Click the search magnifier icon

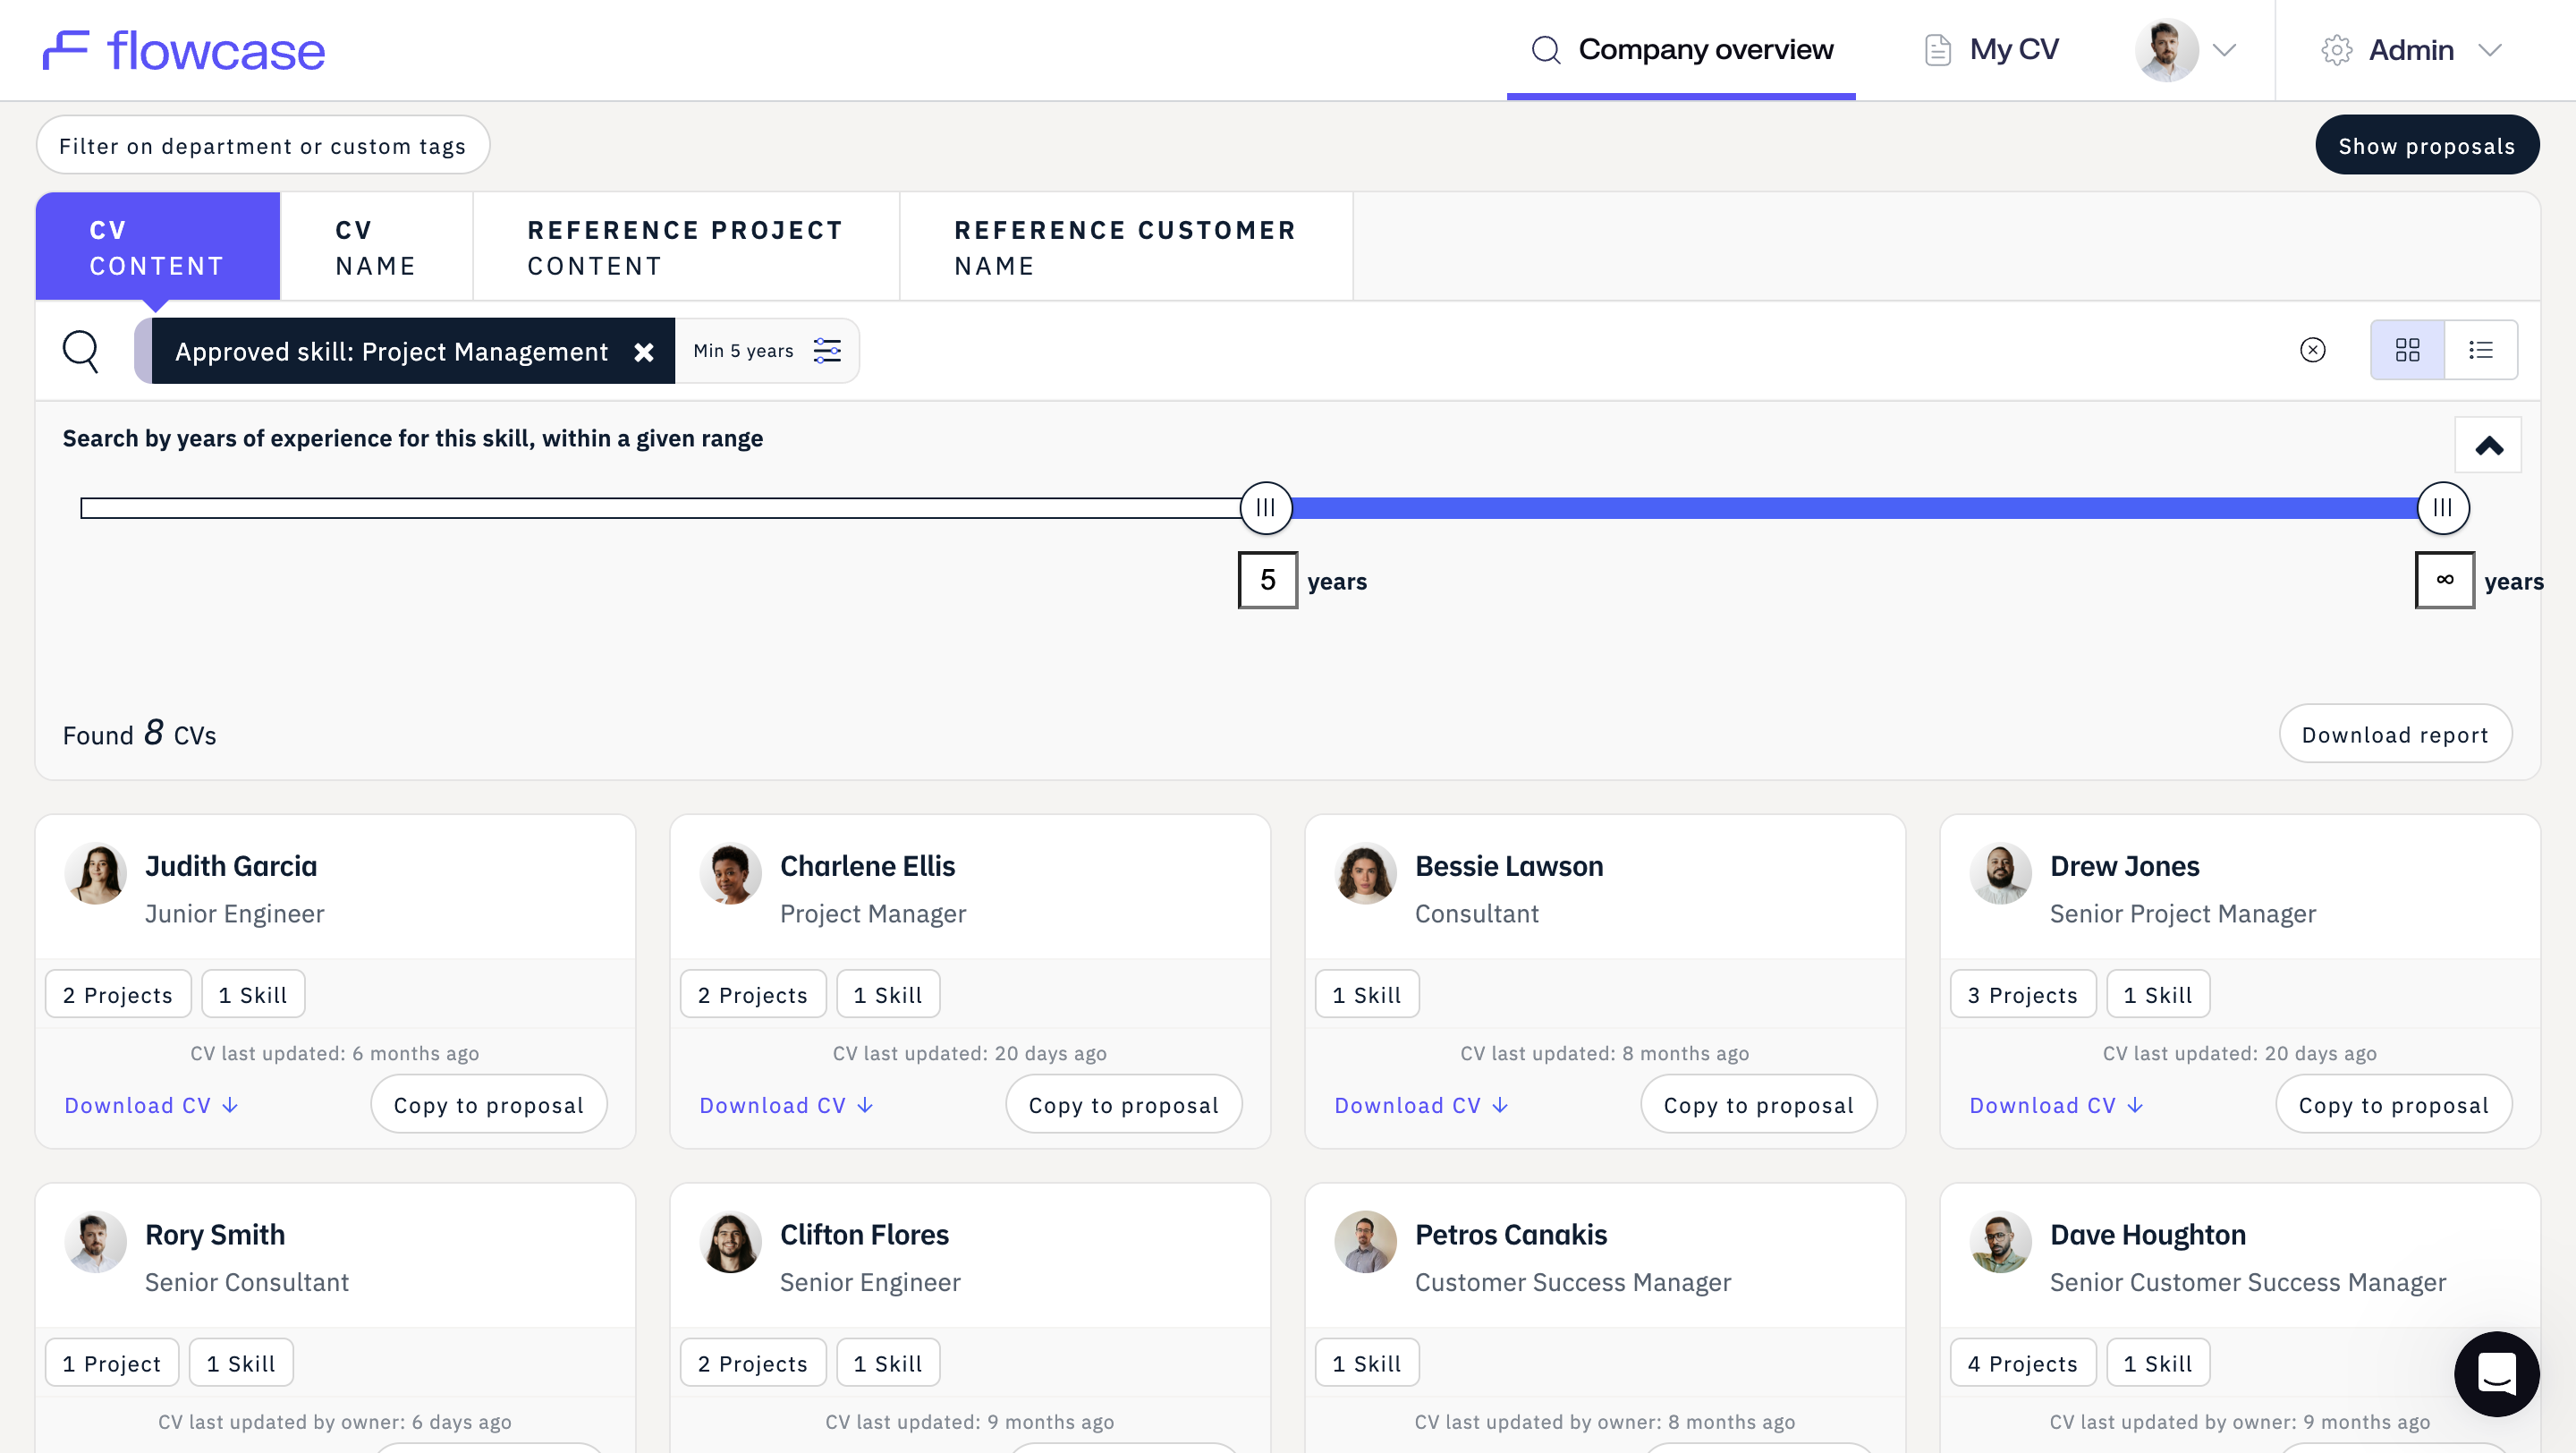pos(81,351)
